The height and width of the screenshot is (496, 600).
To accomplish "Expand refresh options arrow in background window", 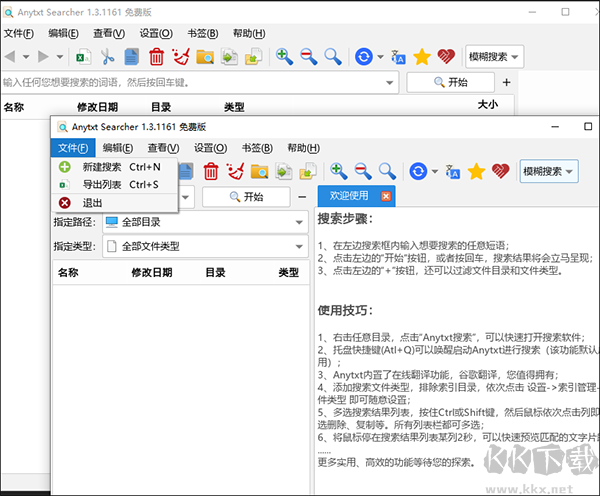I will tap(380, 57).
